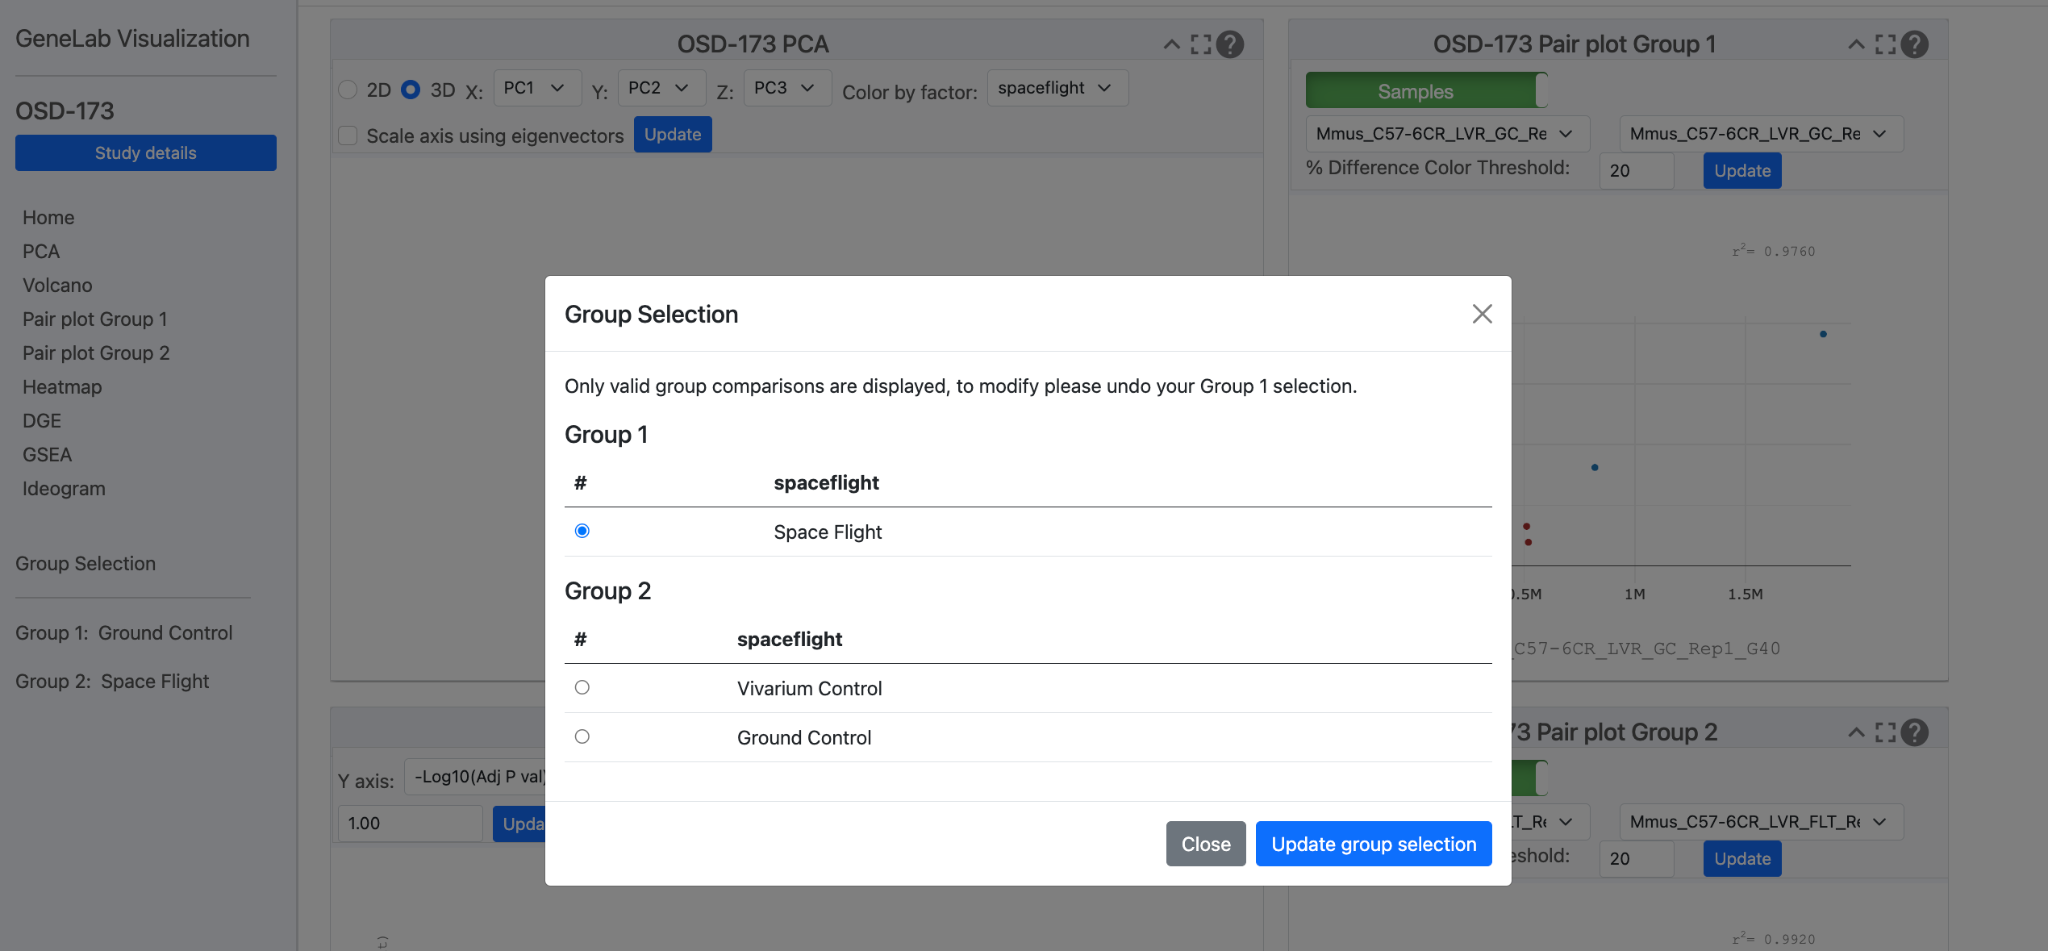The width and height of the screenshot is (2048, 951).
Task: Click threshold field in Pair plot Group 2
Action: click(1637, 859)
